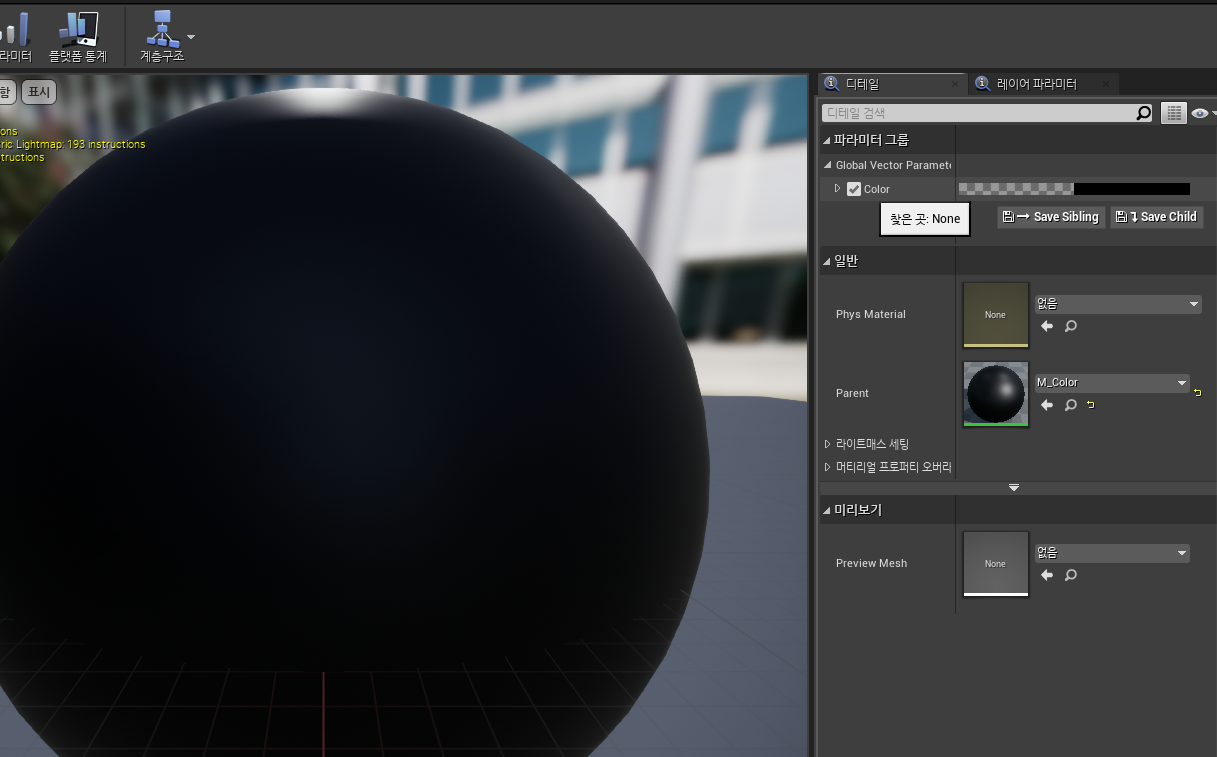Close the 디테일 tab

[955, 84]
